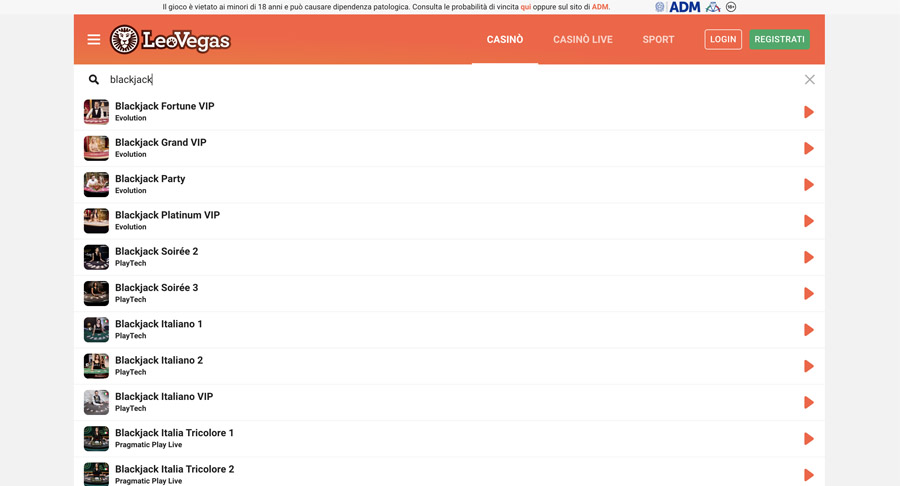Viewport: 900px width, 486px height.
Task: Click the ADM logo in top bar
Action: [685, 7]
